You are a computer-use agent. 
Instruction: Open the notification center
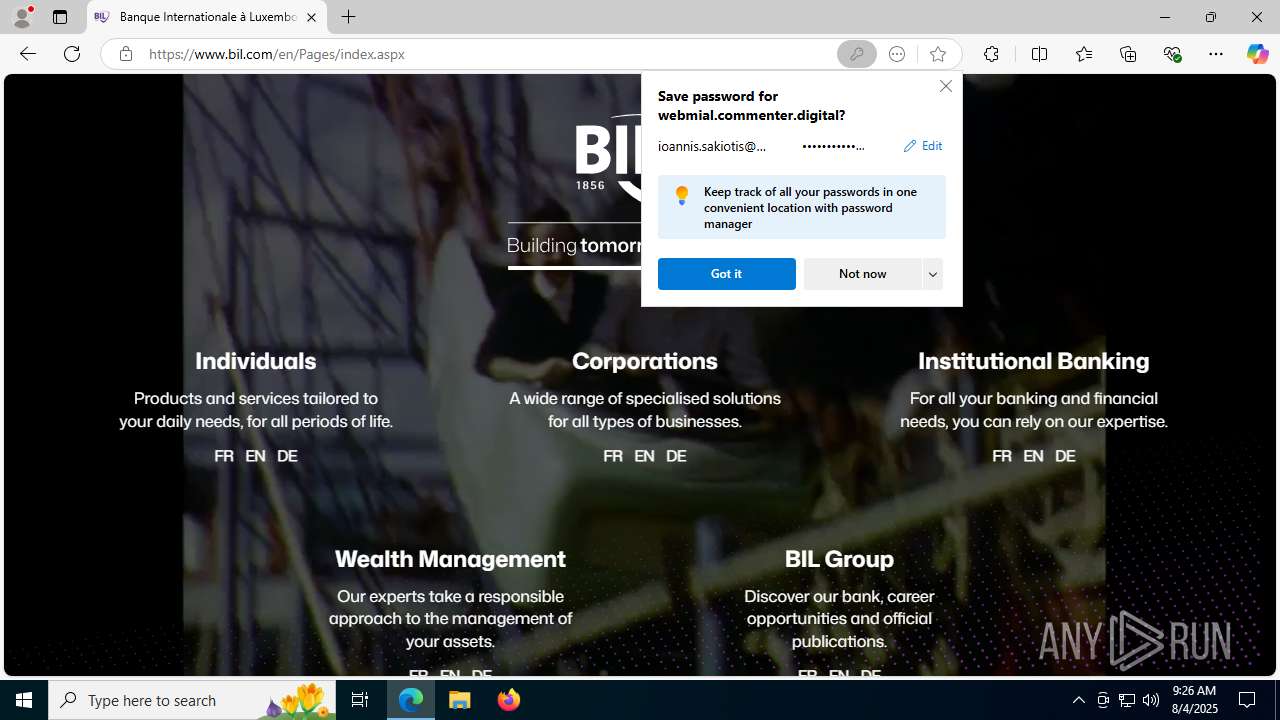click(1248, 700)
